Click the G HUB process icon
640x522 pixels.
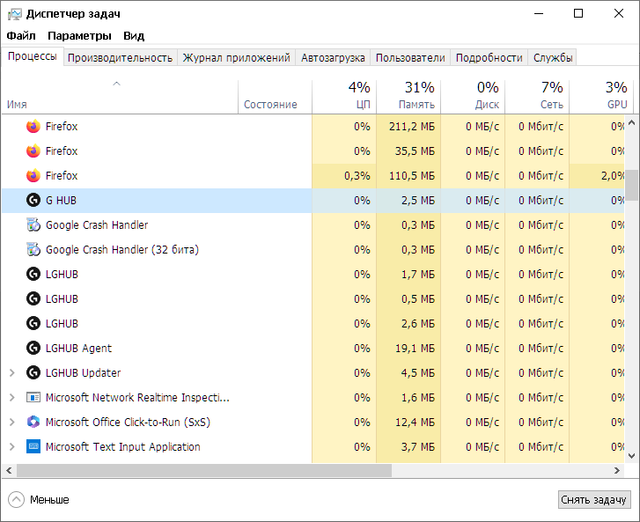pos(33,200)
